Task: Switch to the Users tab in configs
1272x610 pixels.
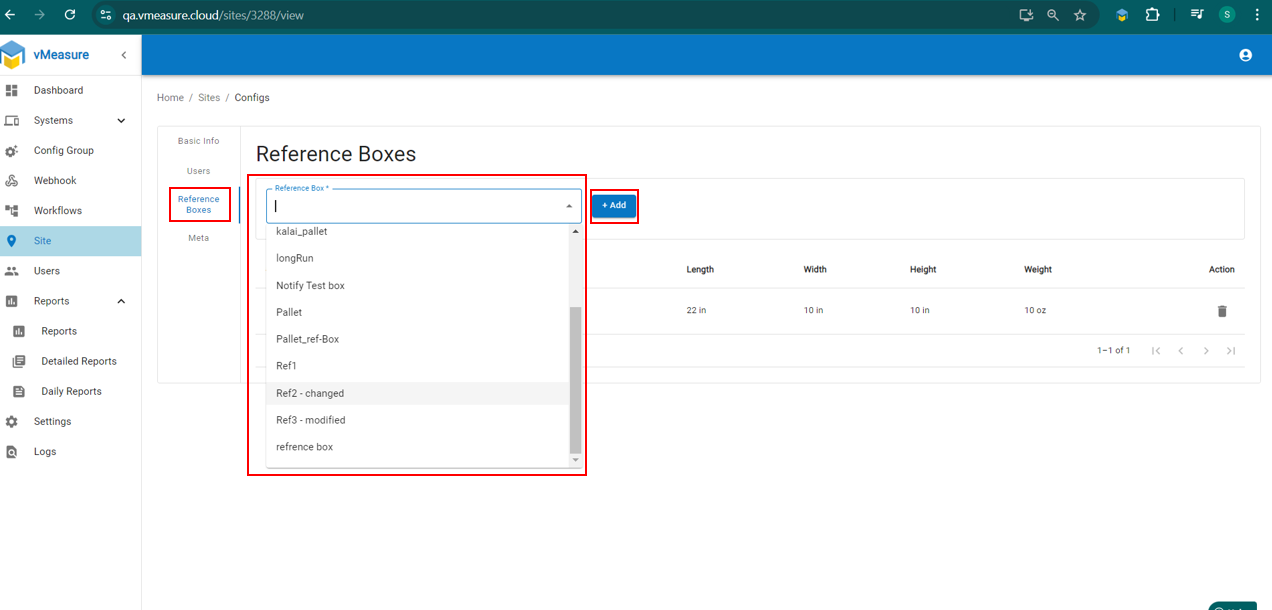Action: tap(198, 171)
